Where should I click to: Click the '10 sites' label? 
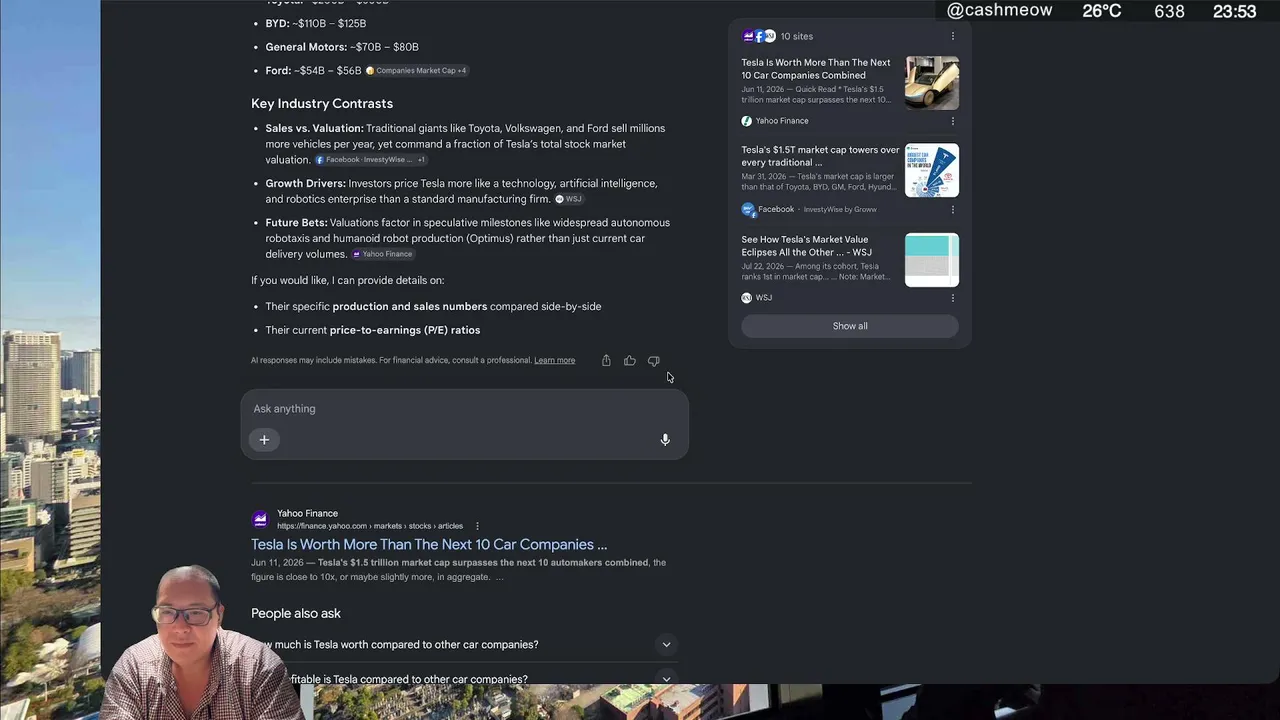(x=797, y=36)
